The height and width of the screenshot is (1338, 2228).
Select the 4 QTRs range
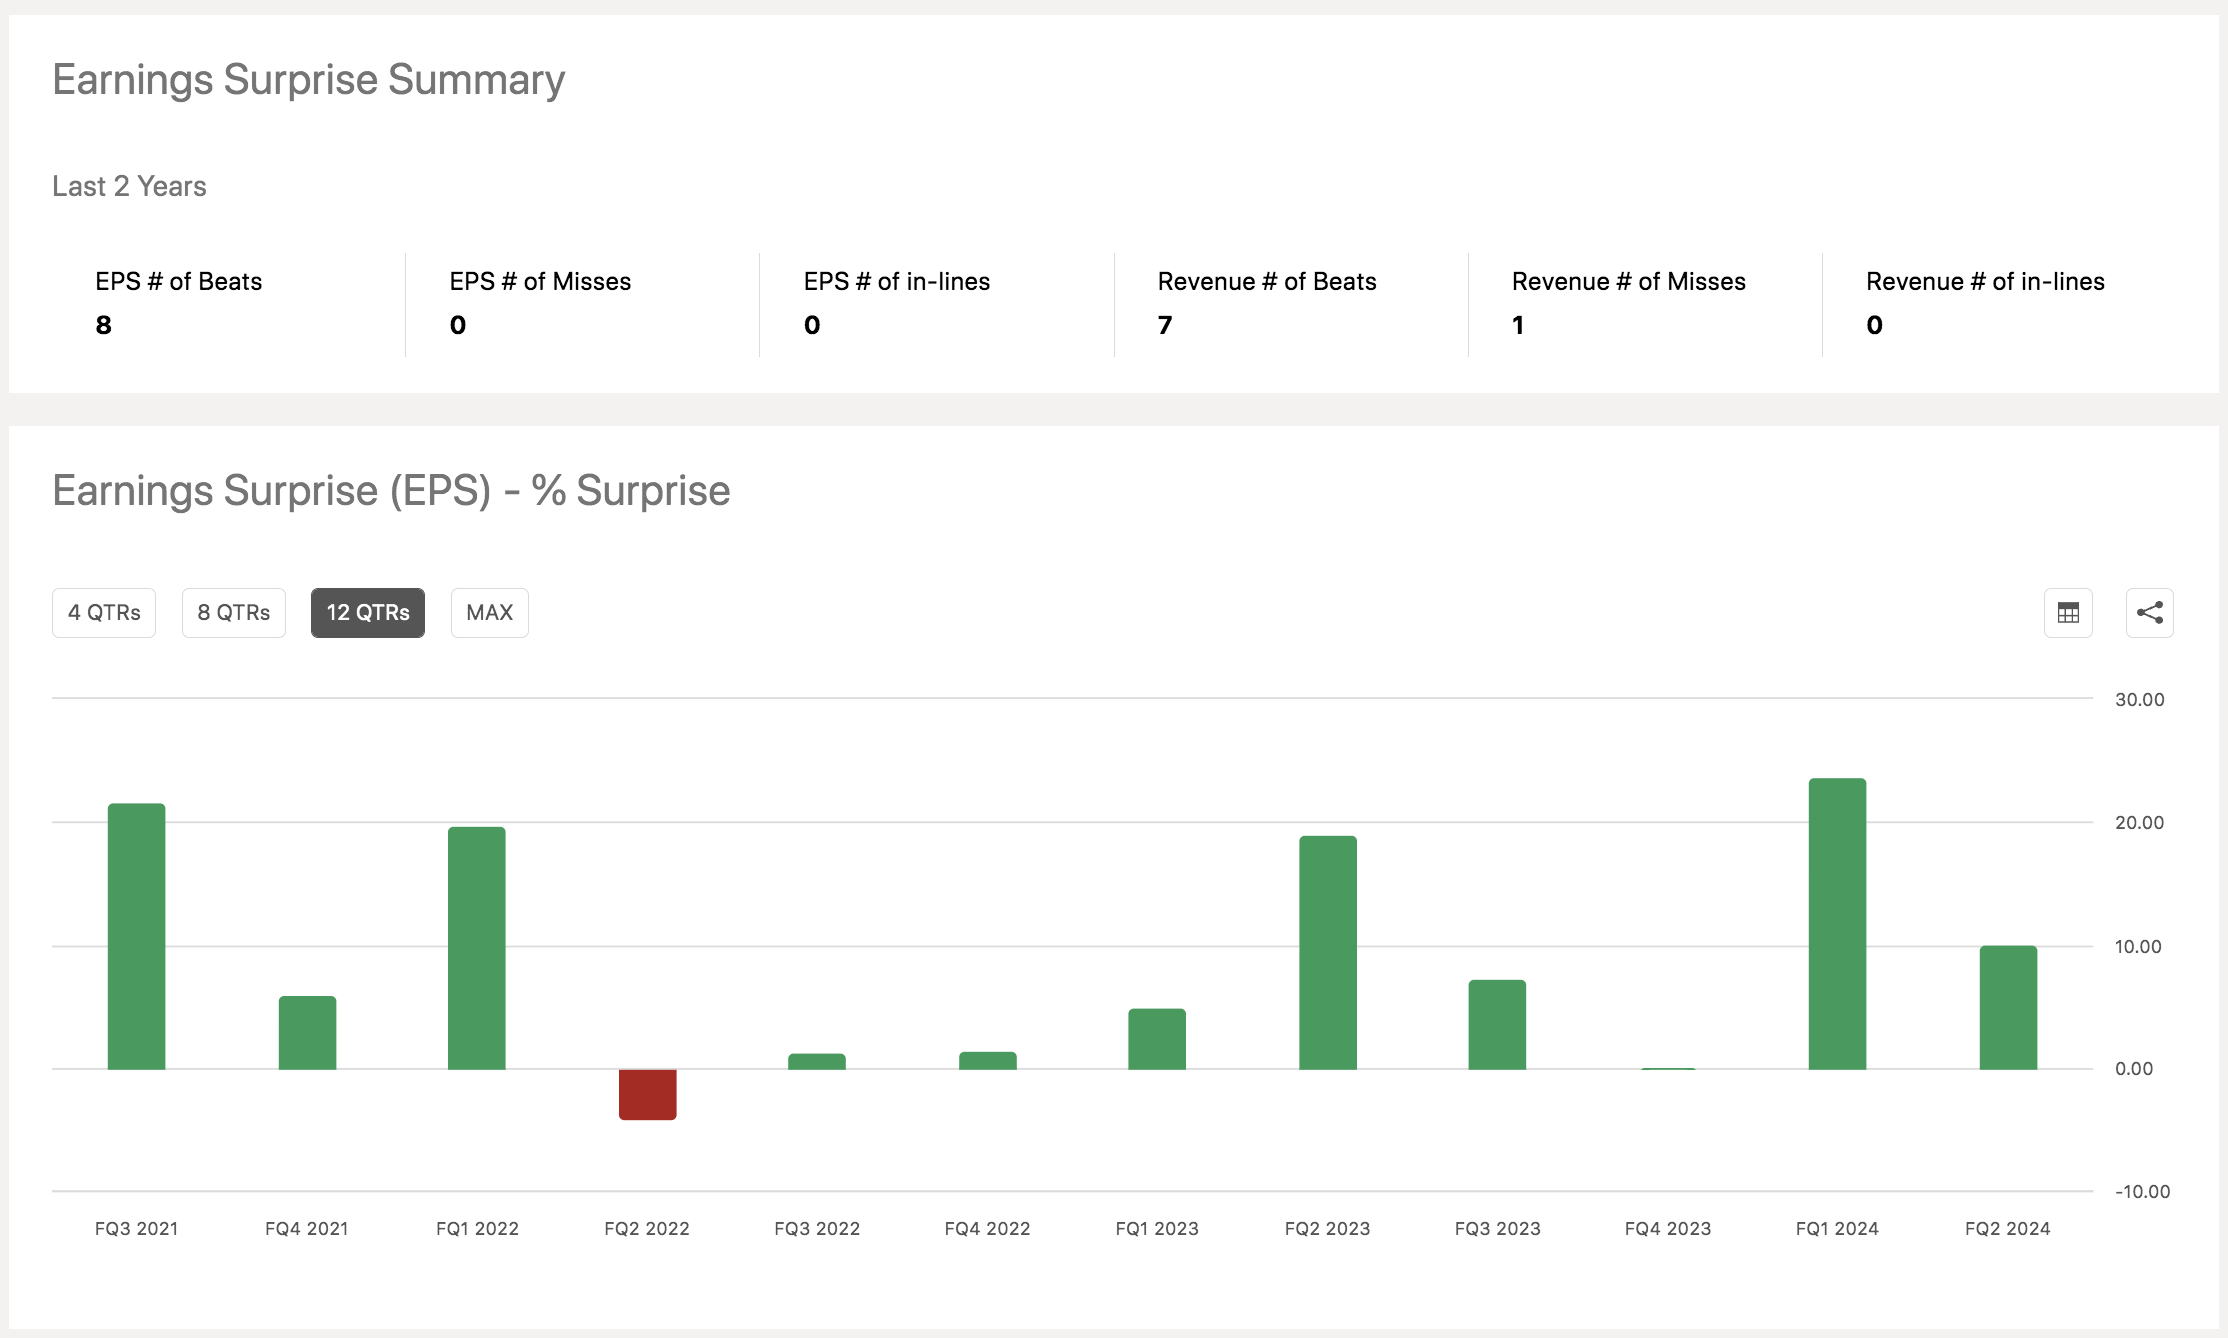pos(104,613)
